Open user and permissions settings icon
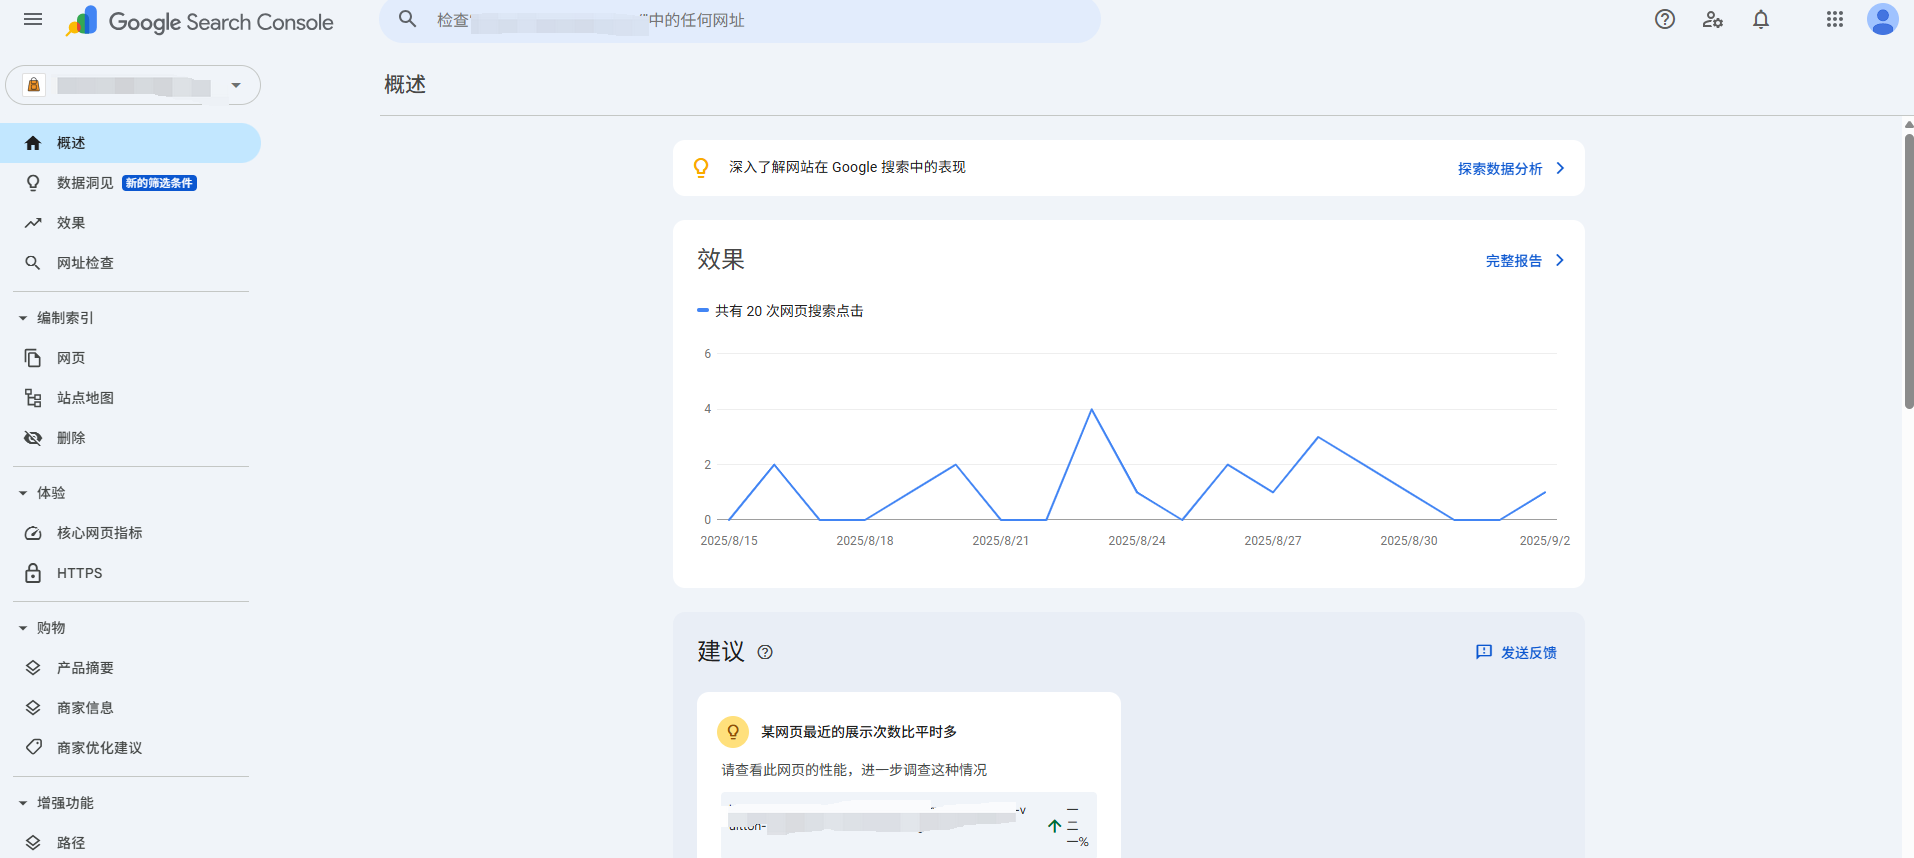The width and height of the screenshot is (1914, 858). click(1712, 20)
